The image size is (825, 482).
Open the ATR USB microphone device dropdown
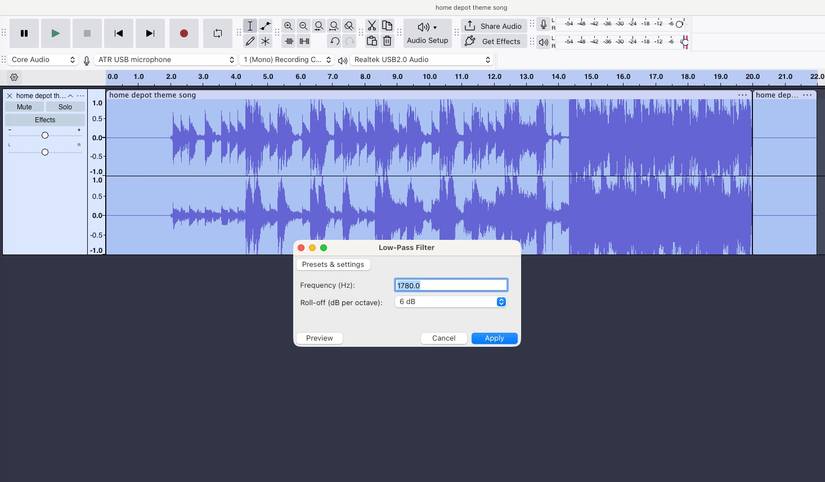tap(165, 60)
